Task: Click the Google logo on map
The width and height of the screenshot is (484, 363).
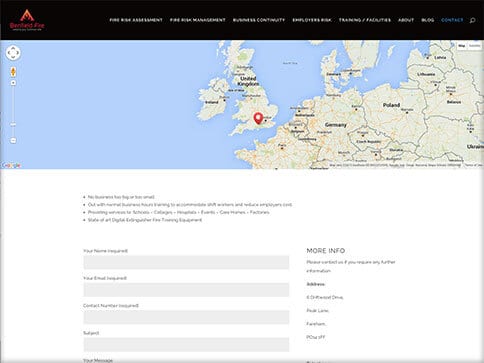Action: [11, 165]
